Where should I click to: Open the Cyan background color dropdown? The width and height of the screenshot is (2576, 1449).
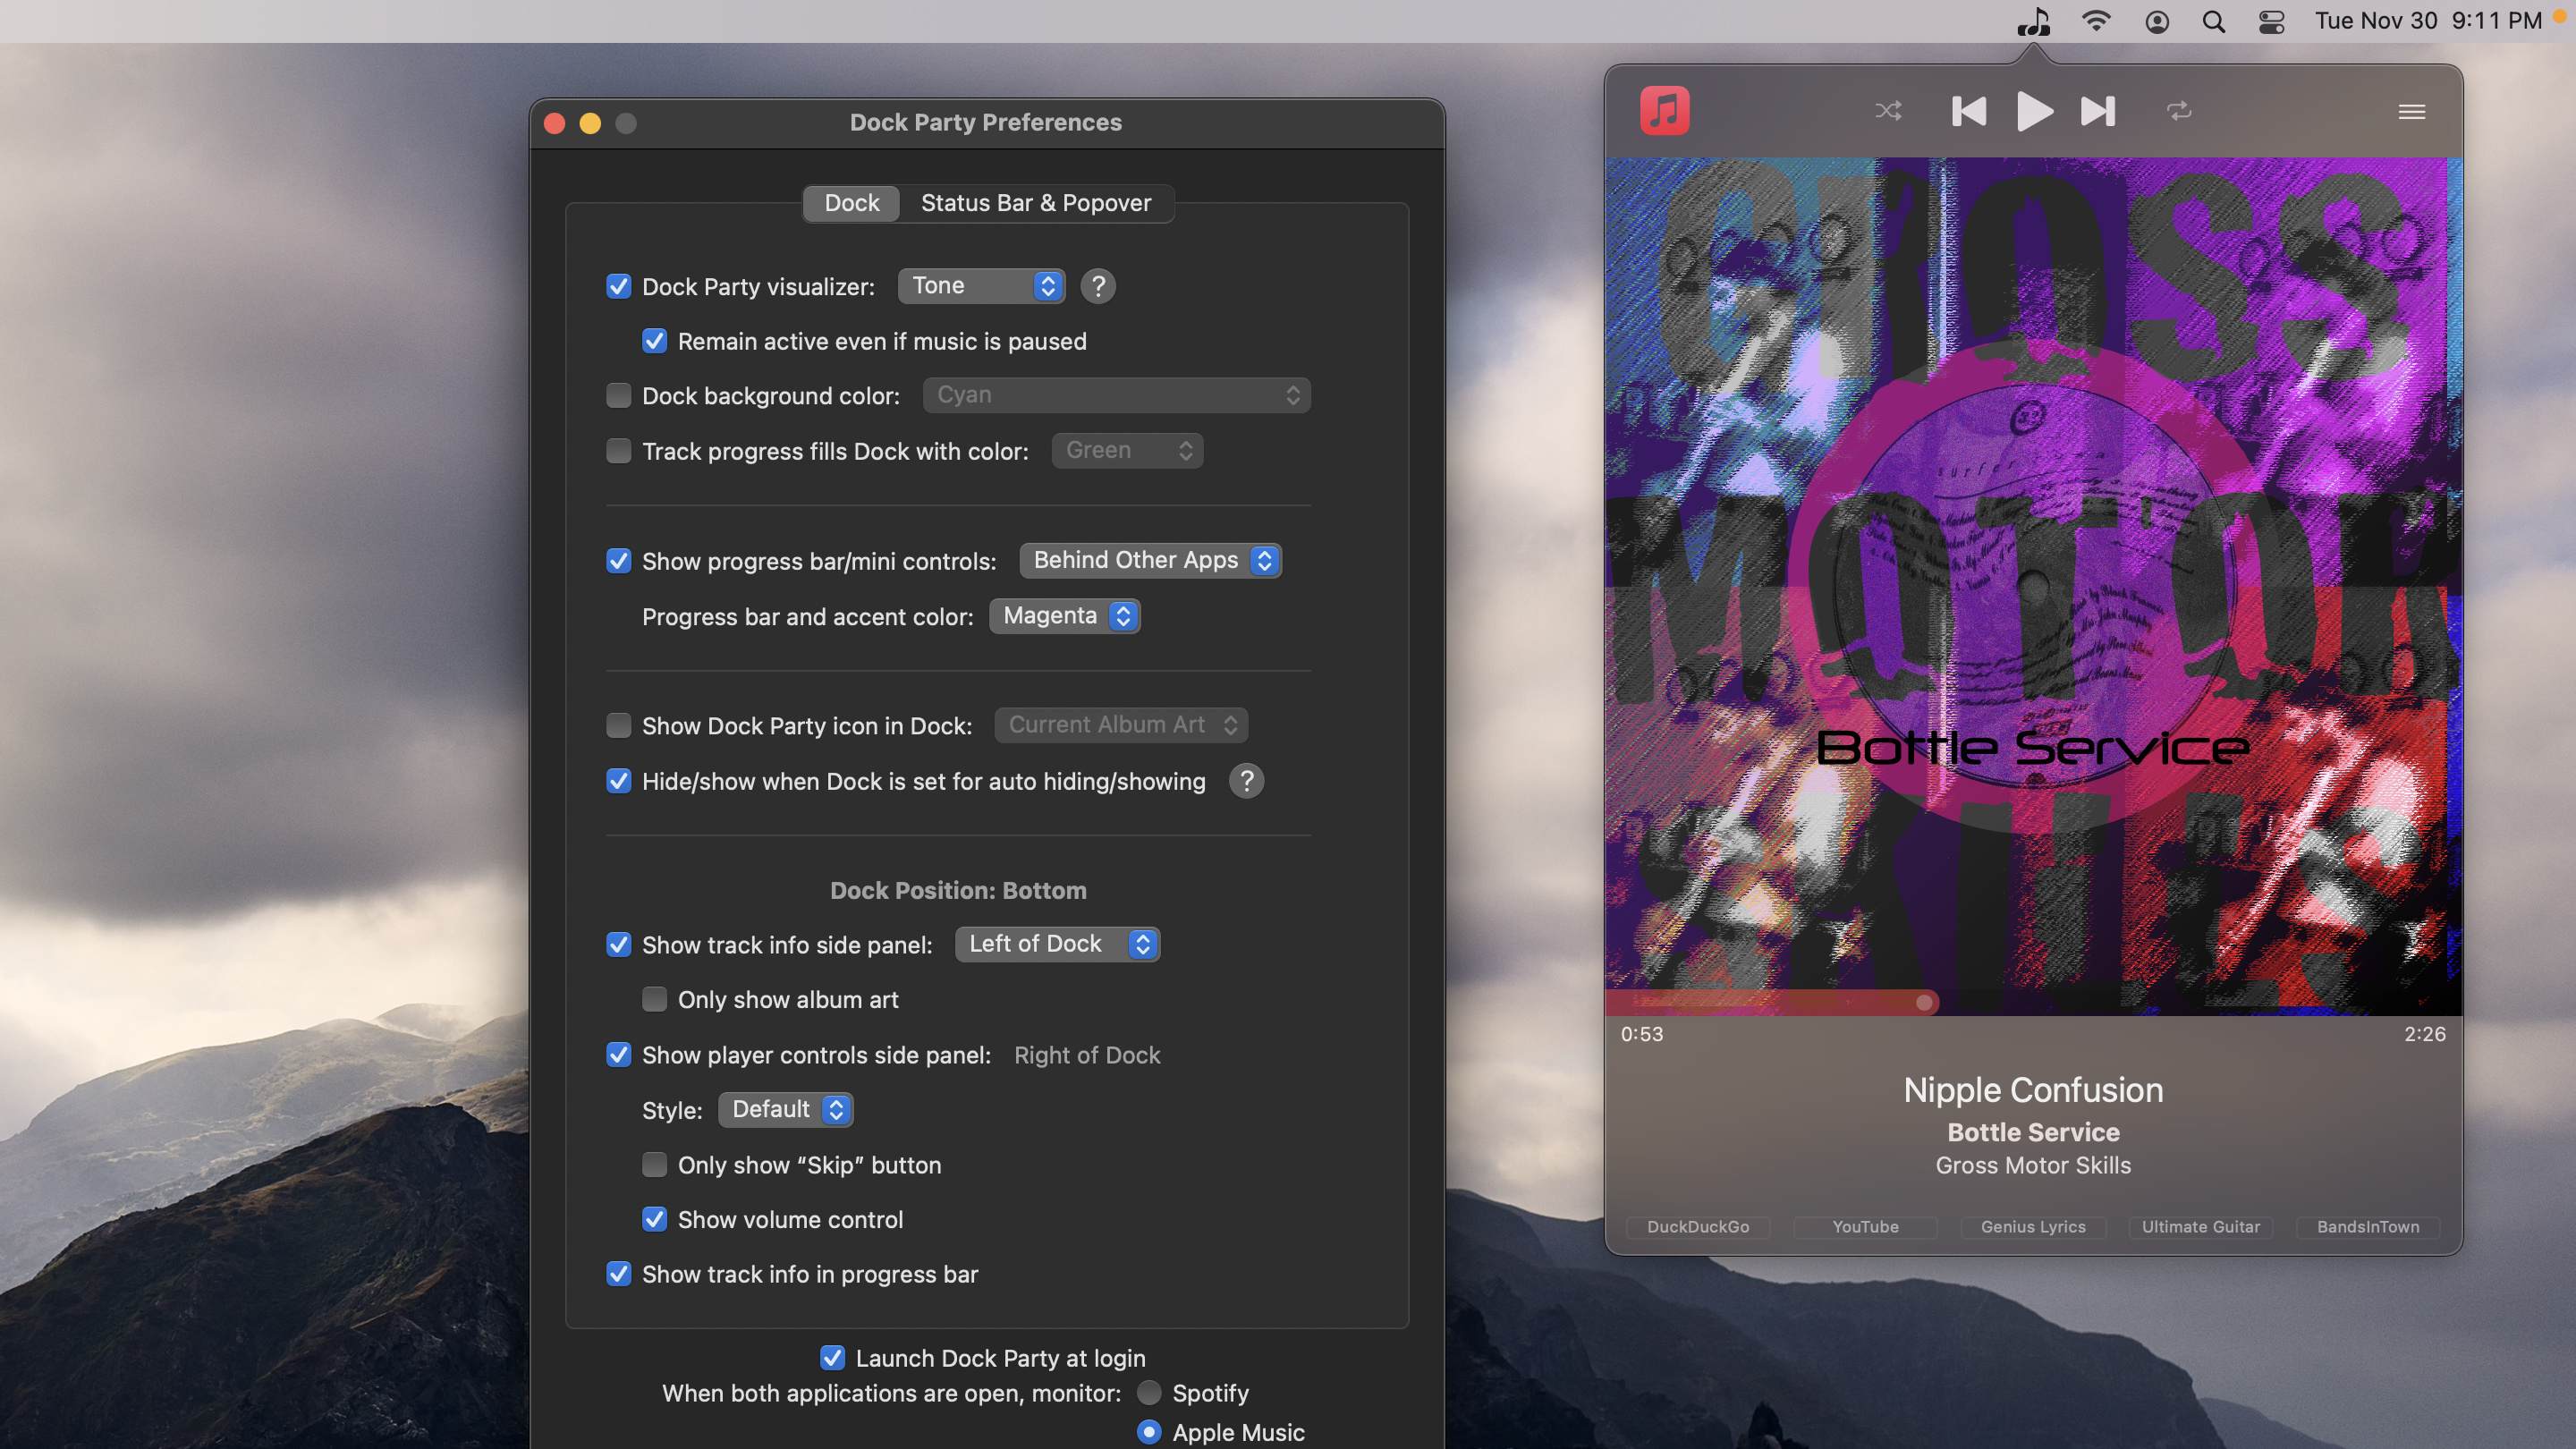[x=1116, y=395]
